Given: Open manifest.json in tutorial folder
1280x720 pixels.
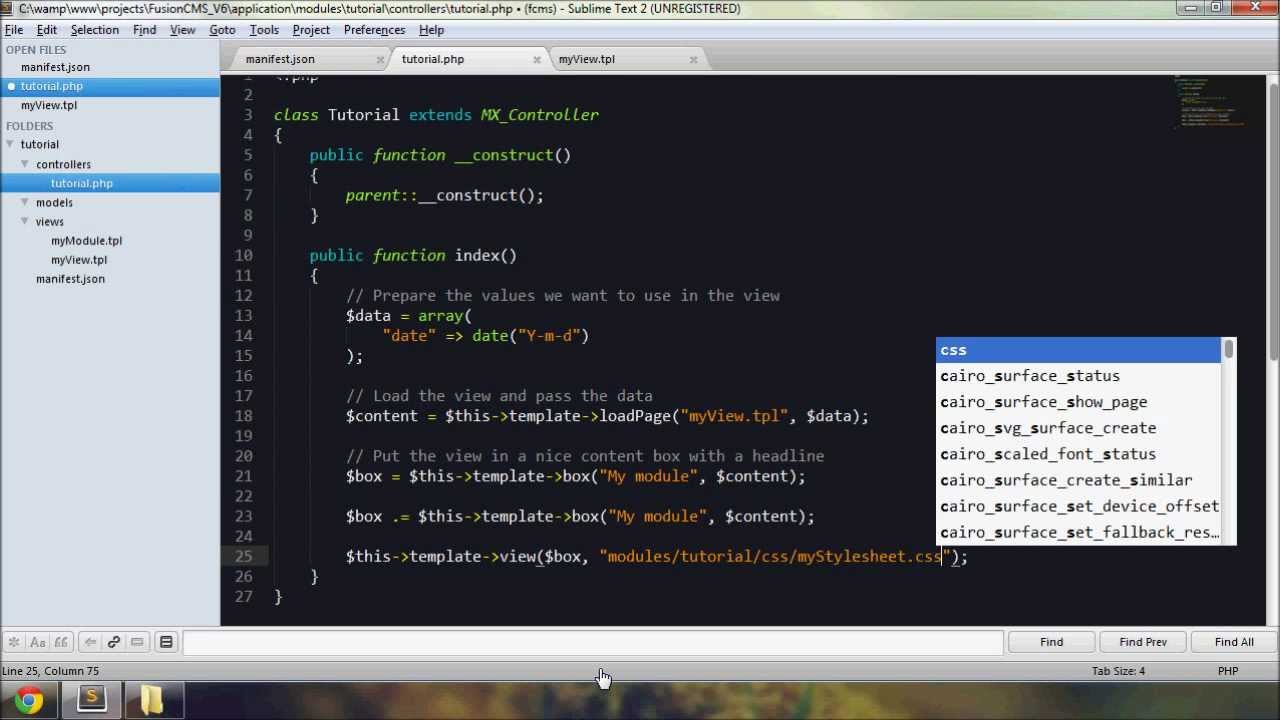Looking at the screenshot, I should (70, 278).
